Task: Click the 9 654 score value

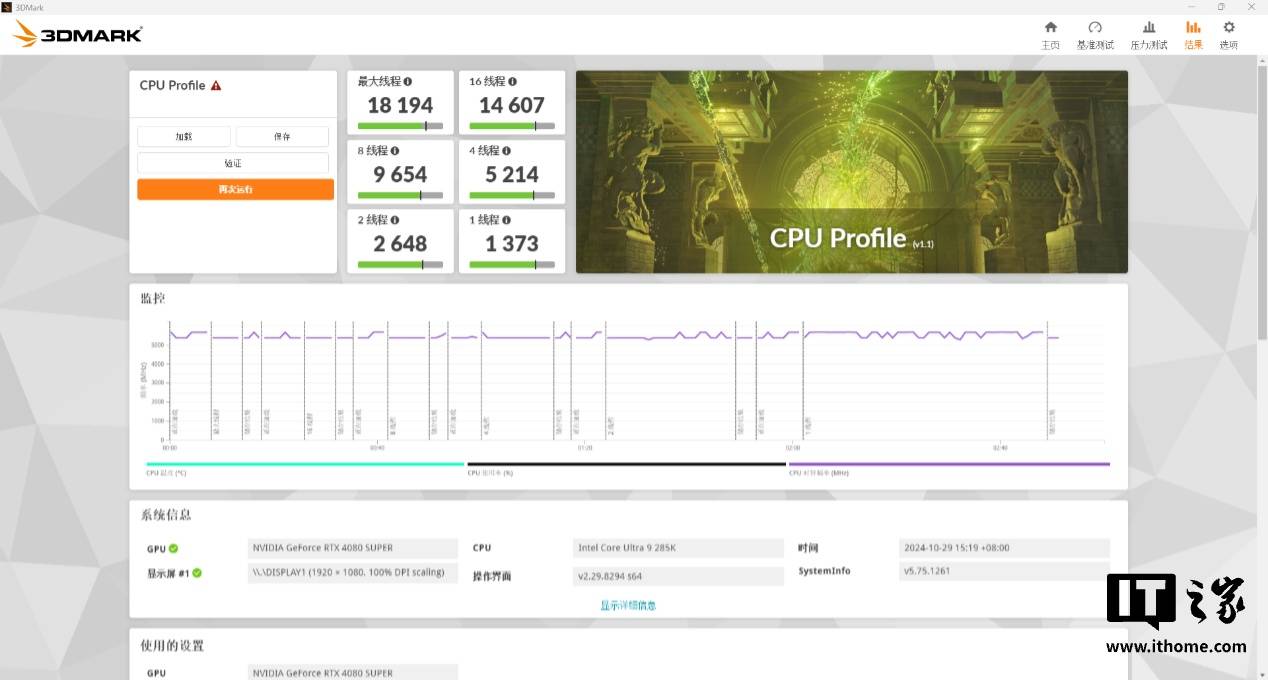Action: [x=400, y=174]
